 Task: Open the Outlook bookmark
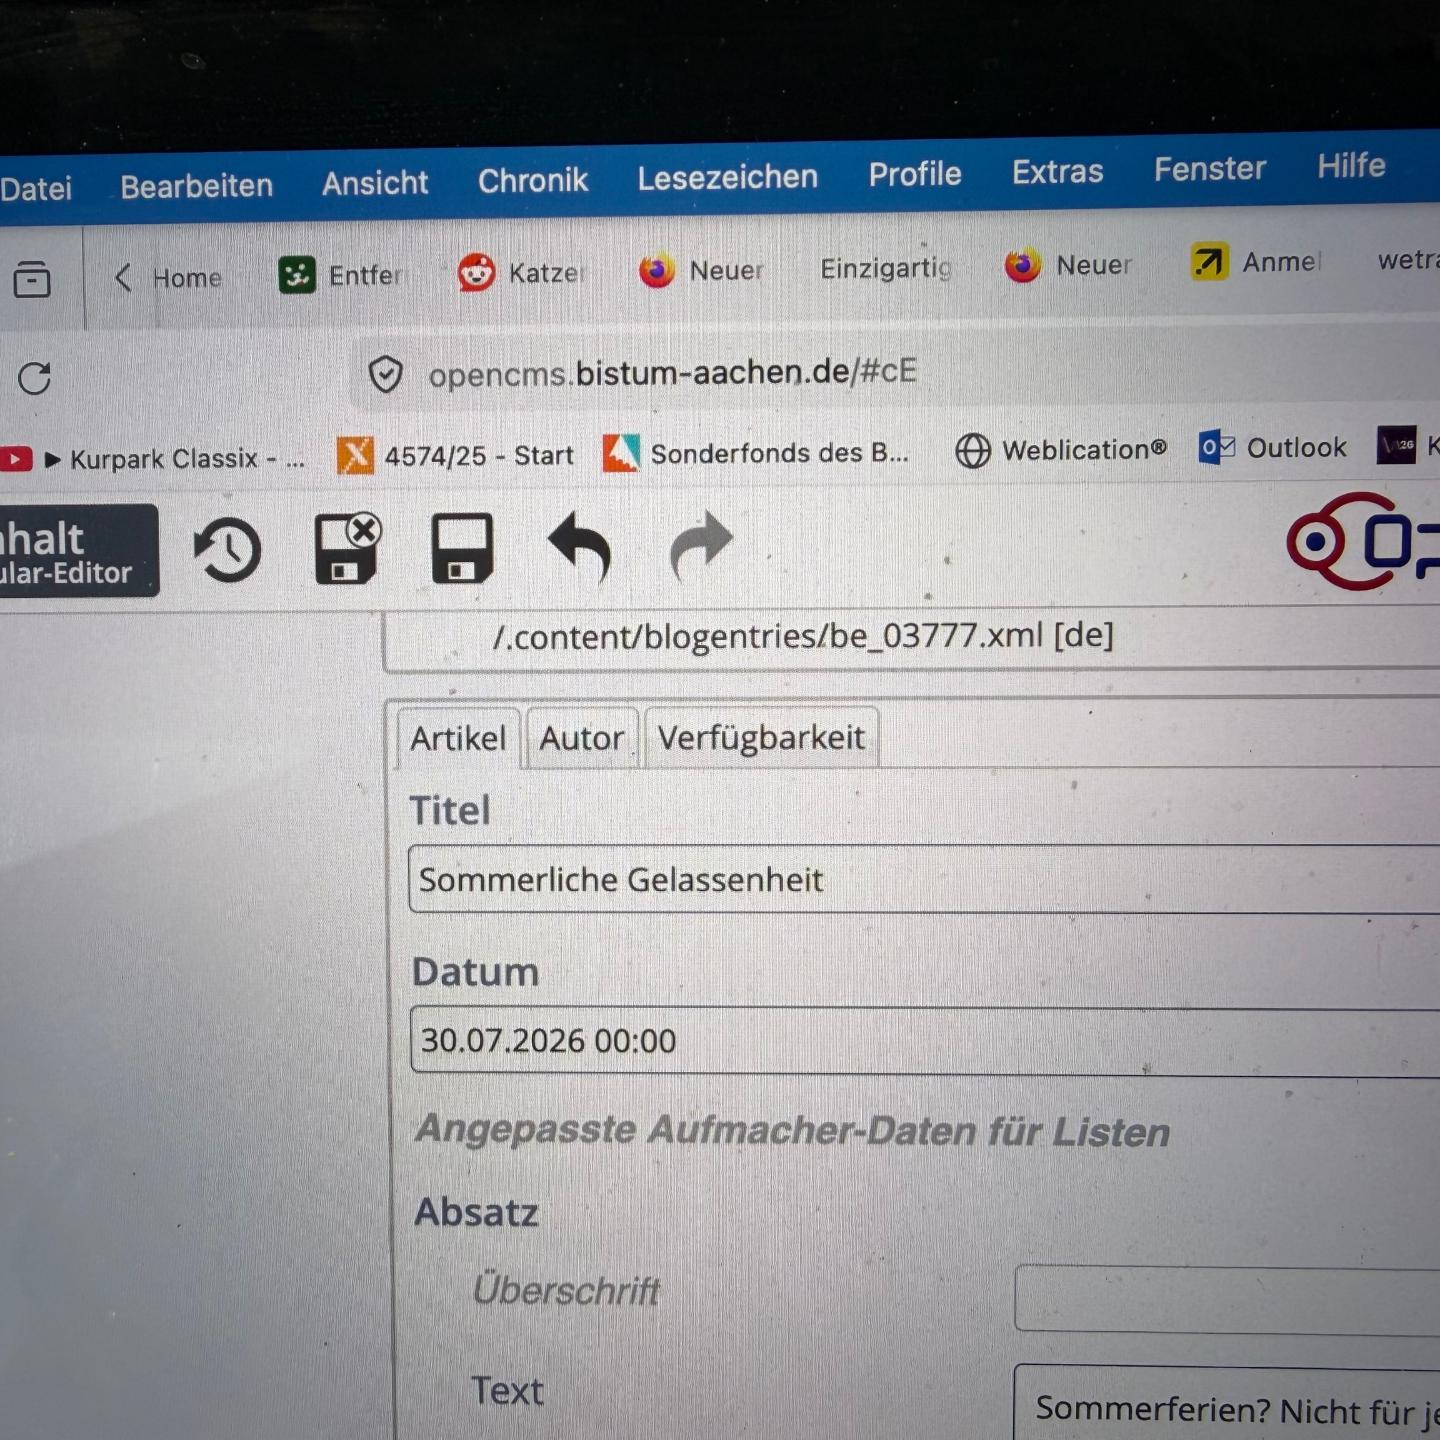point(1273,447)
